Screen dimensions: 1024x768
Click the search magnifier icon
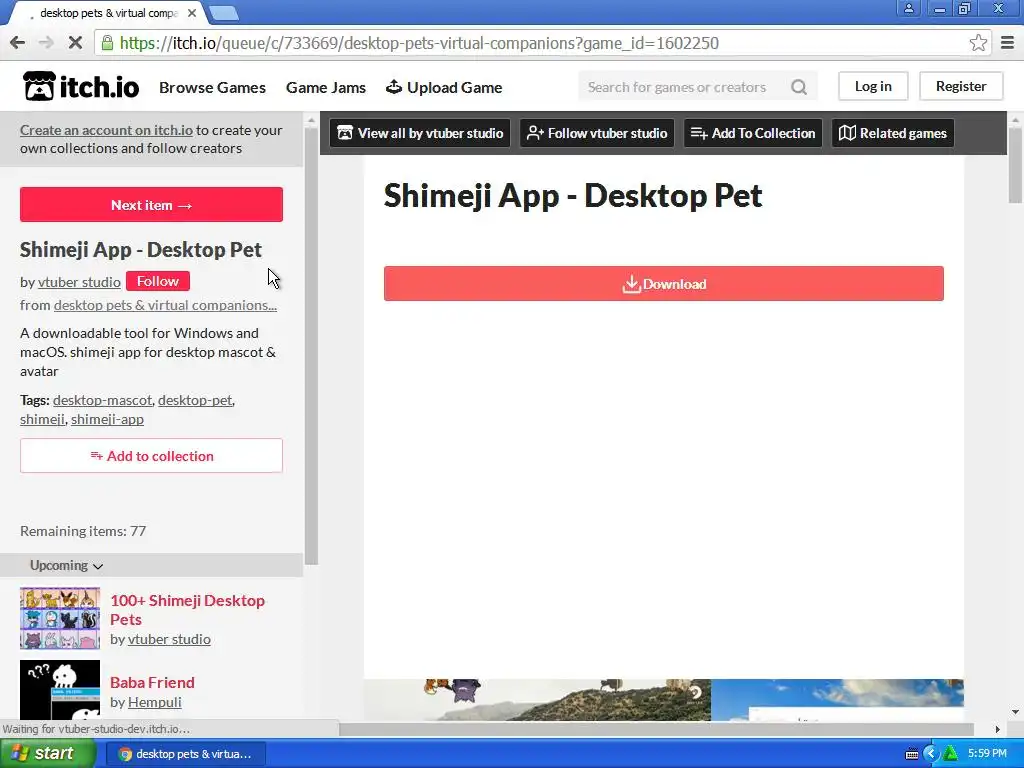coord(799,87)
